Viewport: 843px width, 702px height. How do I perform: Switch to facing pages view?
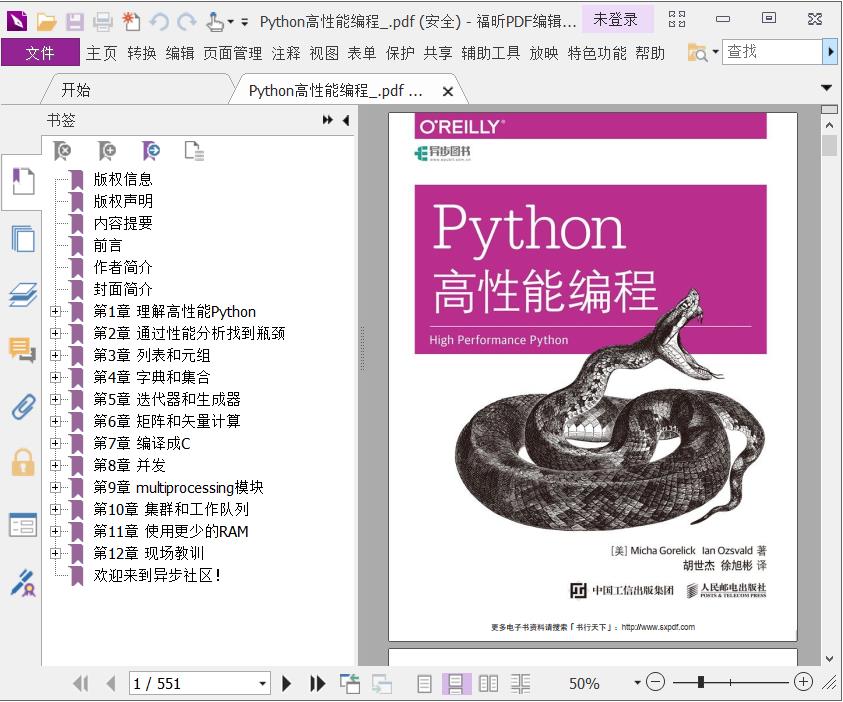click(x=488, y=683)
